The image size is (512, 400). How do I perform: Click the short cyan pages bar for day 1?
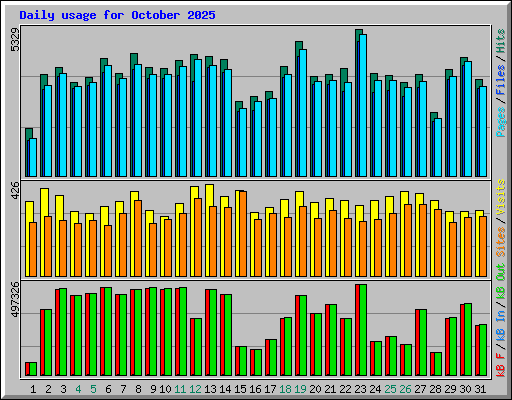[x=33, y=157]
